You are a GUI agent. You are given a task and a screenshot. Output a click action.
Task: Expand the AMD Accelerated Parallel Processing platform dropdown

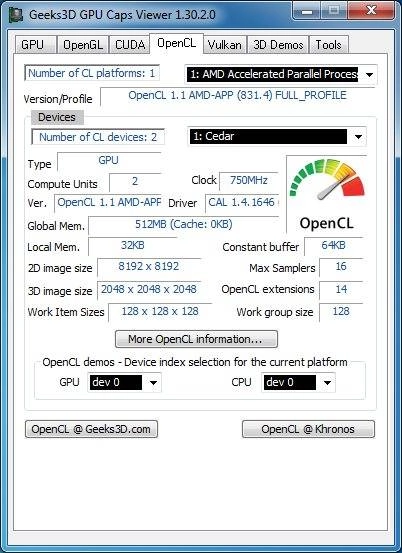pyautogui.click(x=281, y=74)
